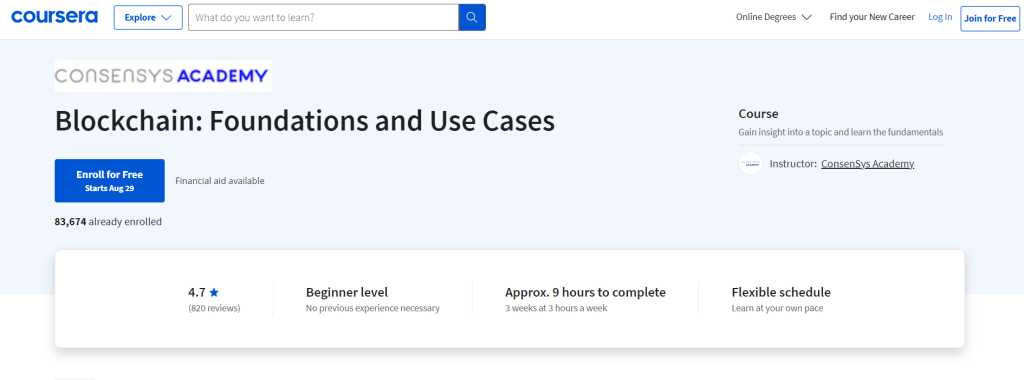Viewport: 1024px width, 380px height.
Task: Click the chevron arrow inside Explore button
Action: coord(167,18)
